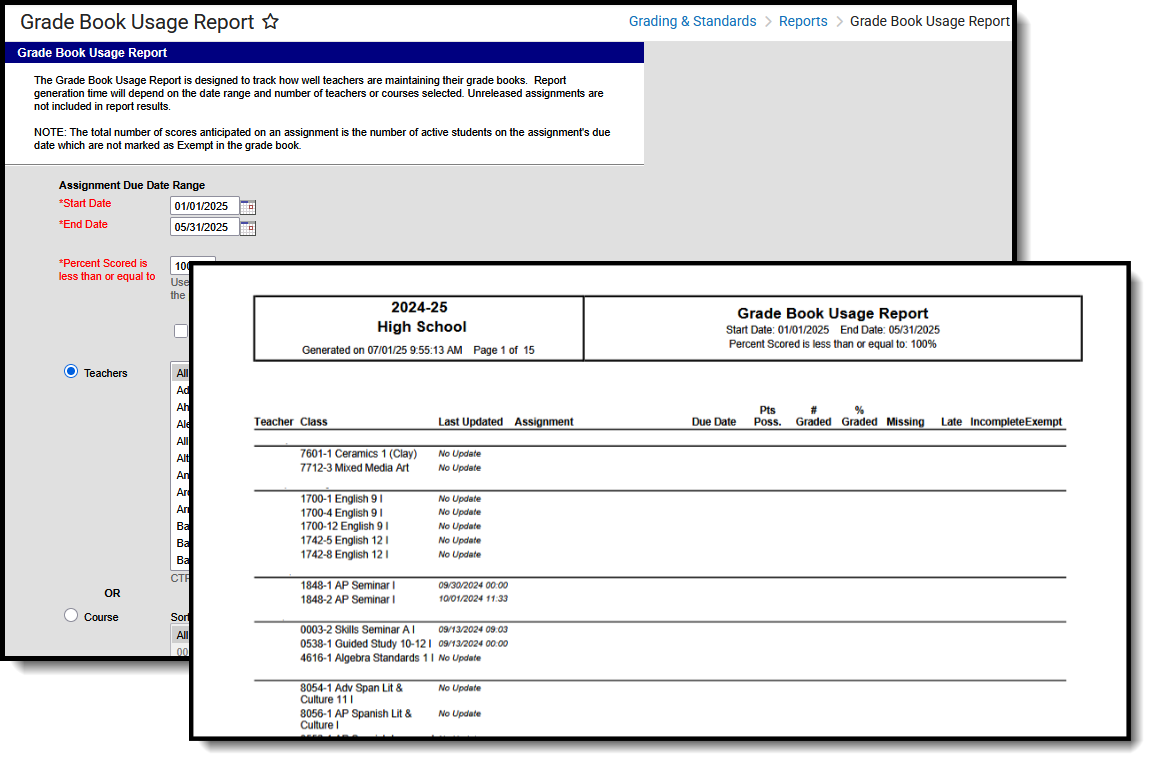Click the blue Grade Book Usage Report header

pos(324,53)
